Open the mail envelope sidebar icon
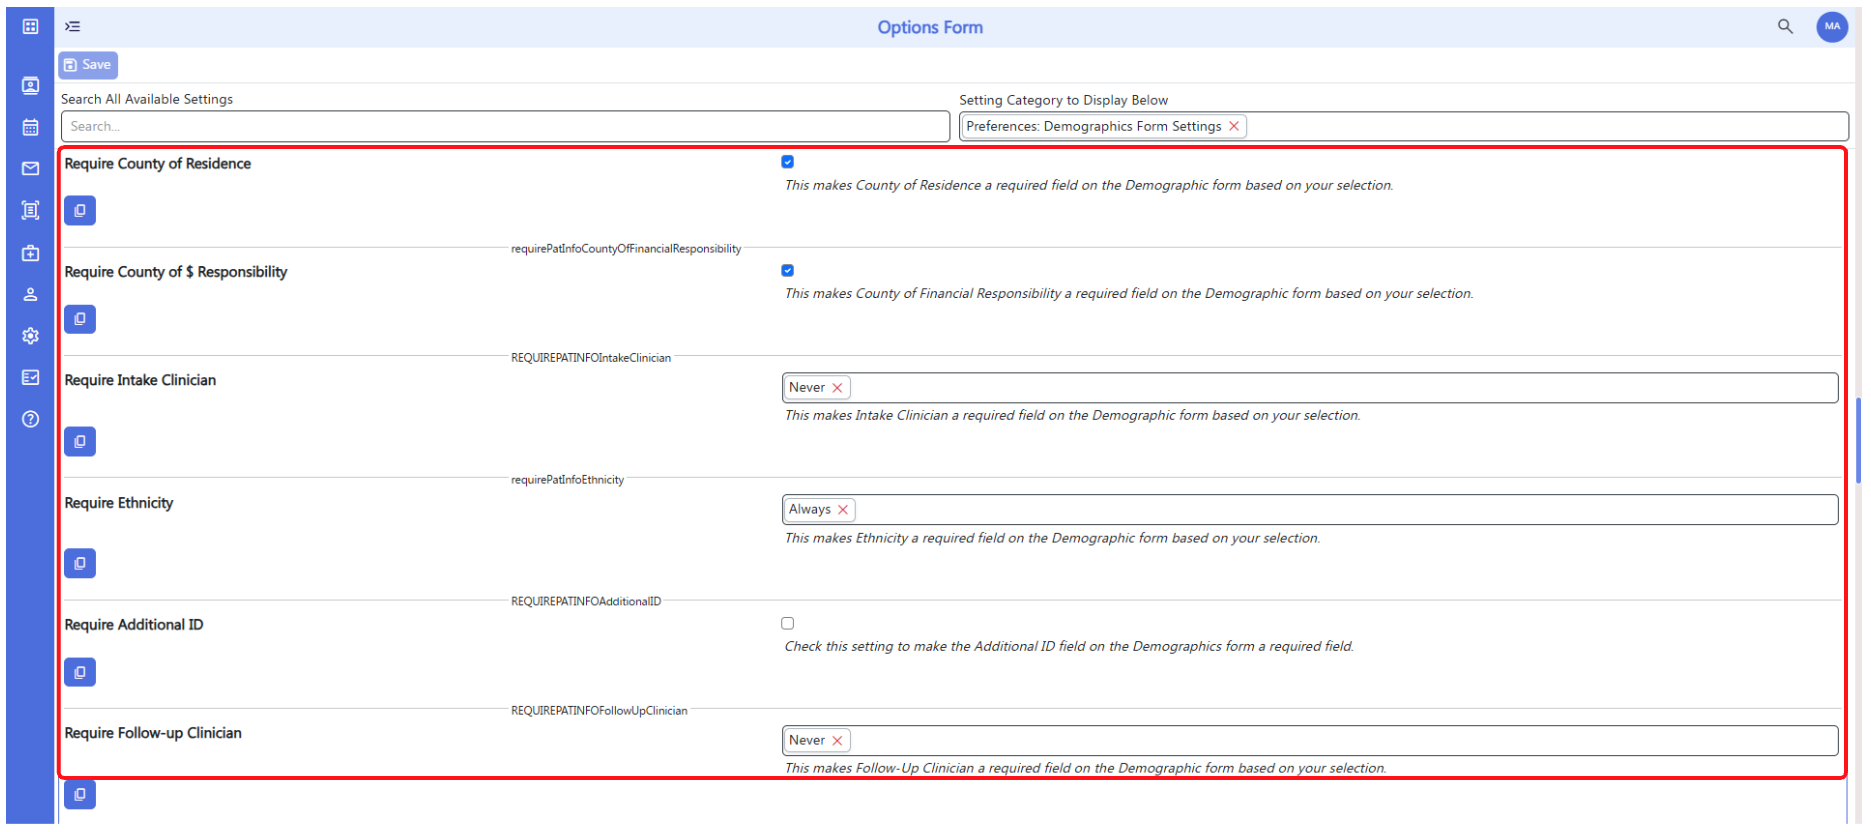Screen dimensions: 1871x832 coord(30,169)
